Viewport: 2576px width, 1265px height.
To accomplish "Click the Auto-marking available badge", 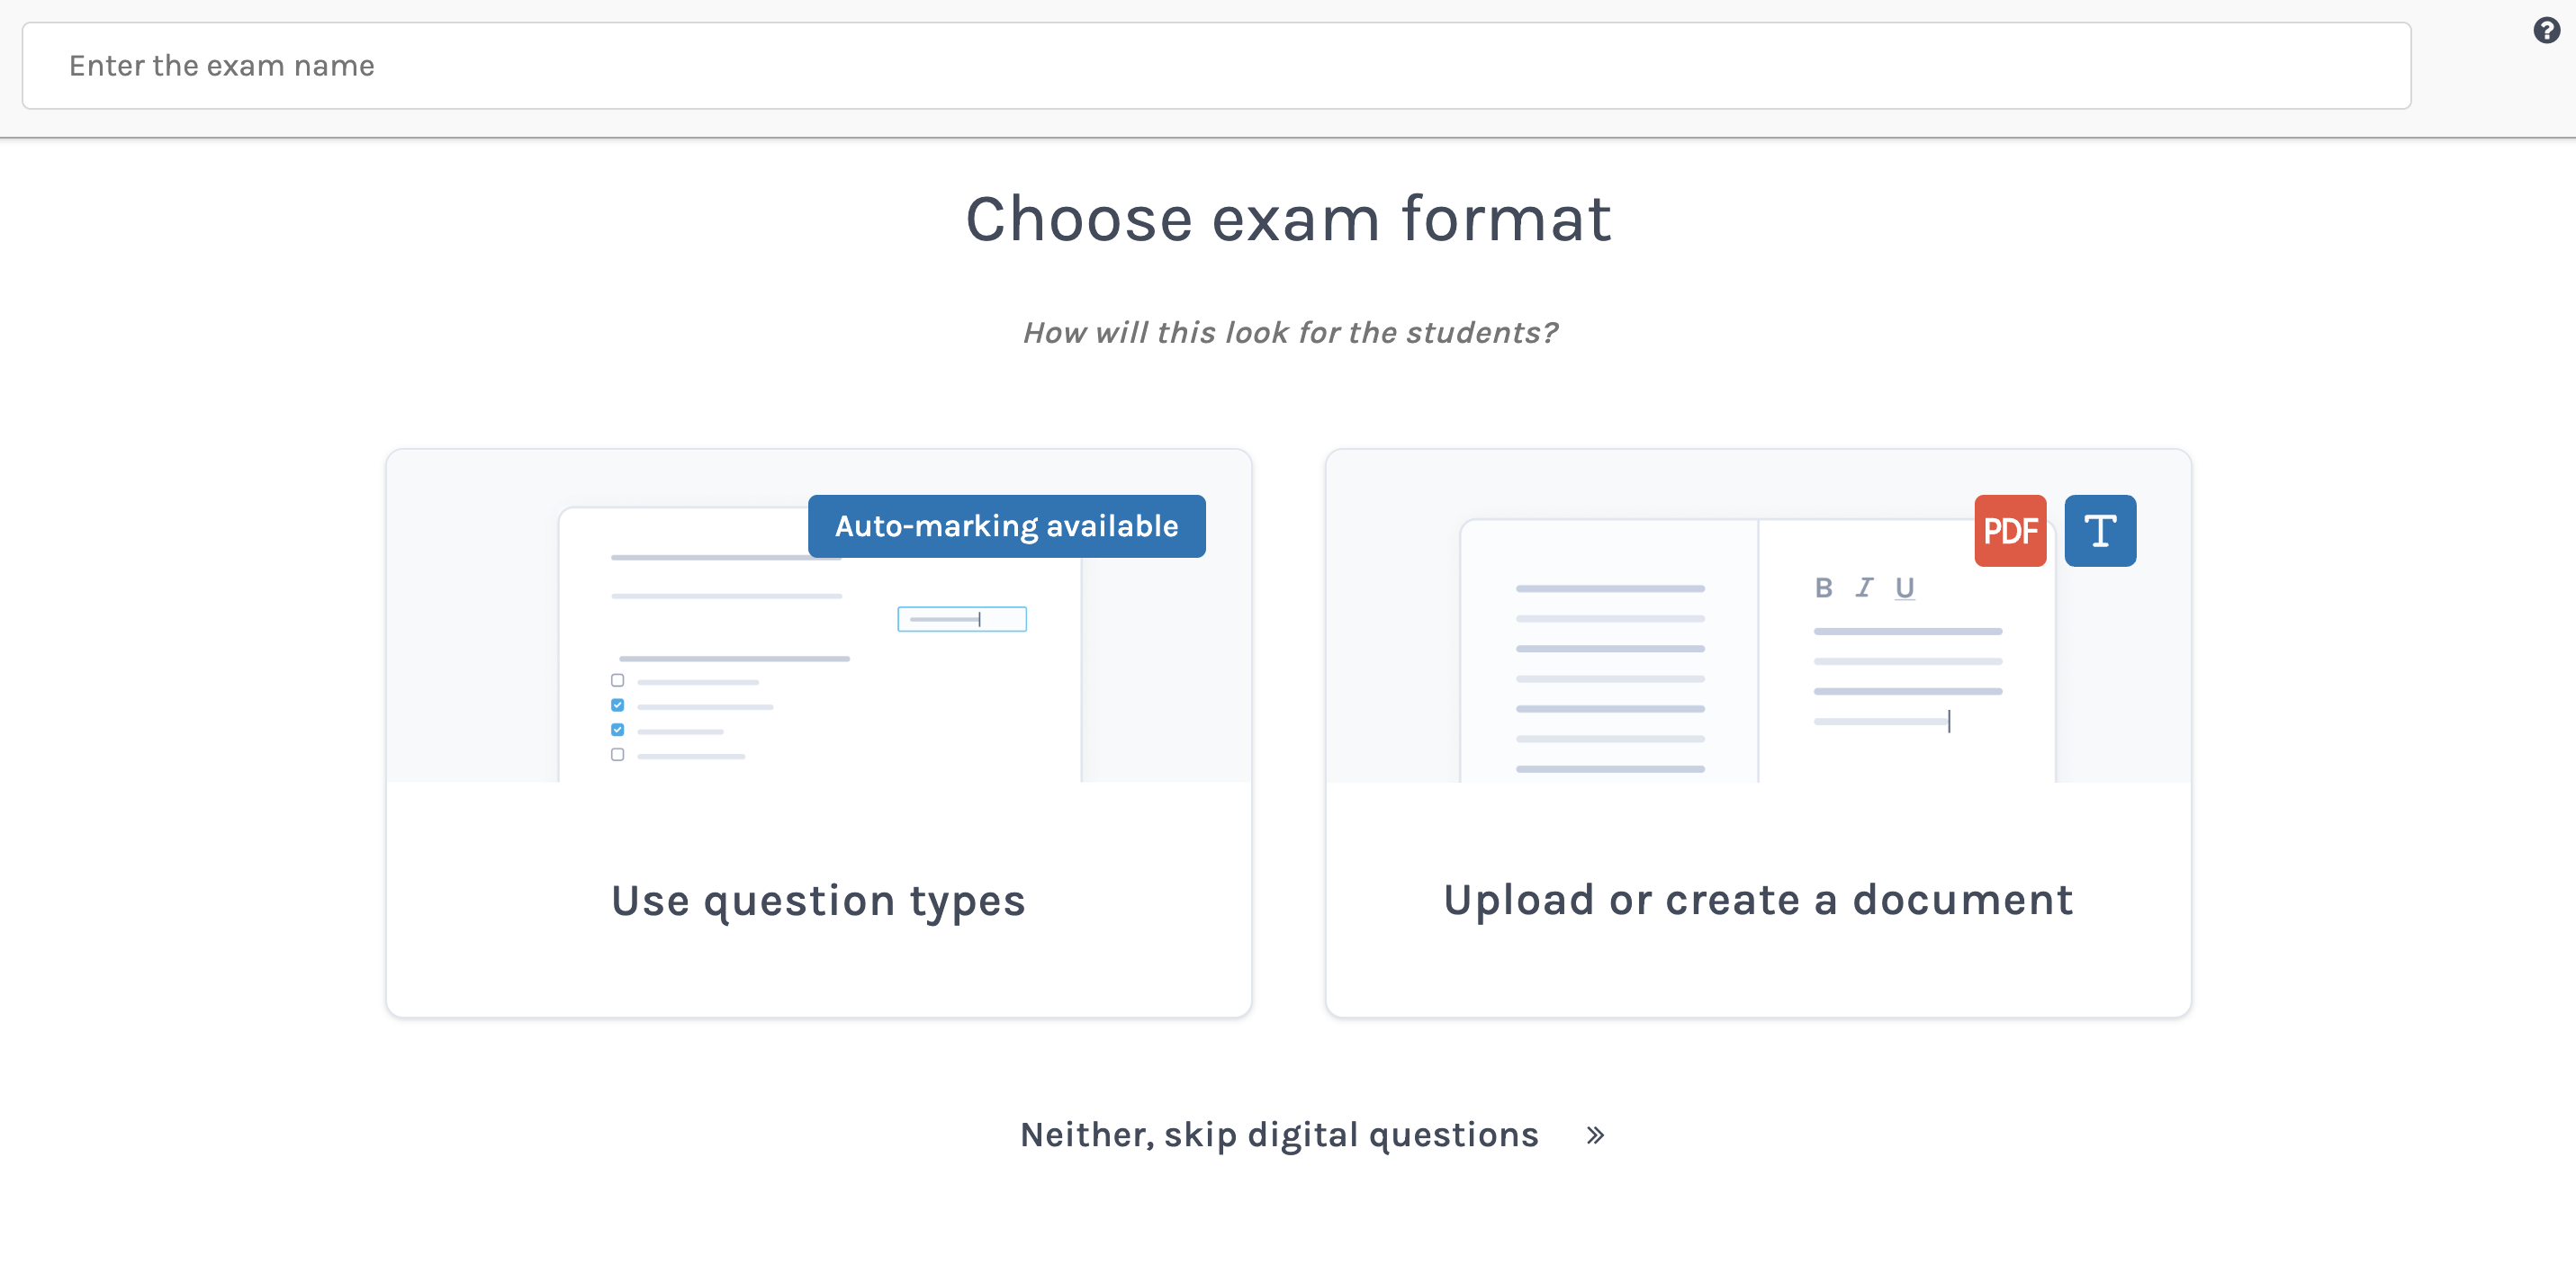I will coord(1006,526).
